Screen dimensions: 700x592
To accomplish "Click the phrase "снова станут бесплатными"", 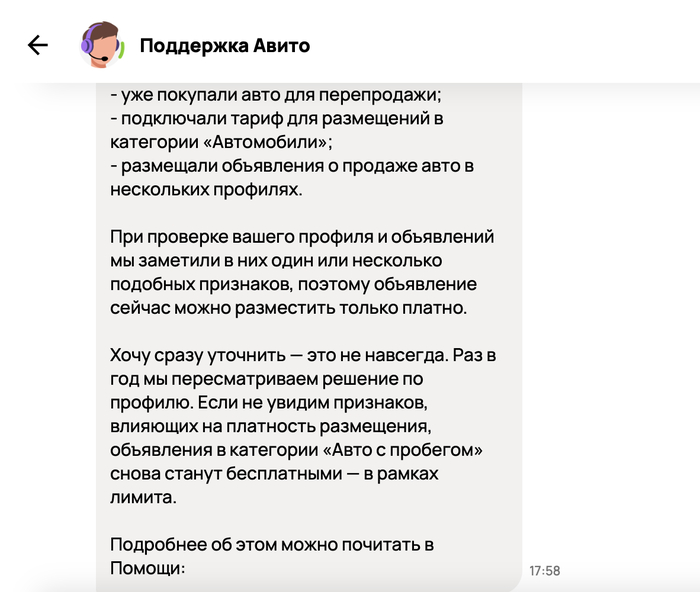I will coord(209,474).
